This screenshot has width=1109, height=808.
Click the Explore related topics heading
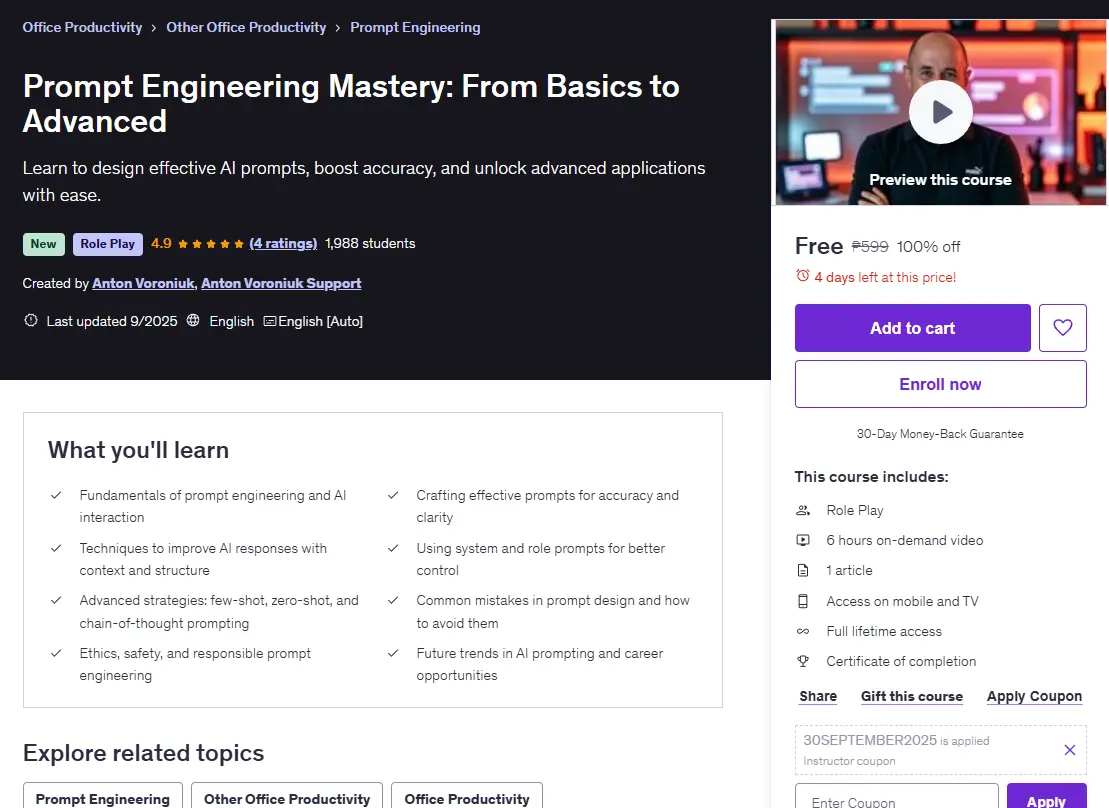point(143,753)
